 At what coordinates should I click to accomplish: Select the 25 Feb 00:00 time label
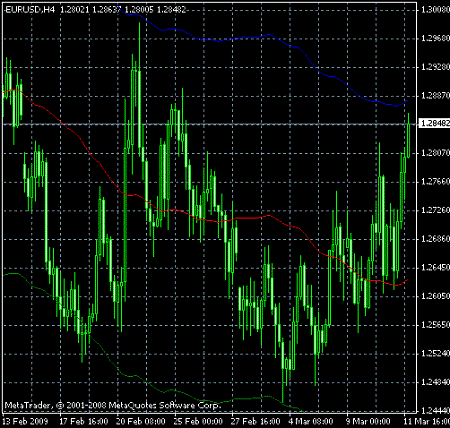pos(198,421)
